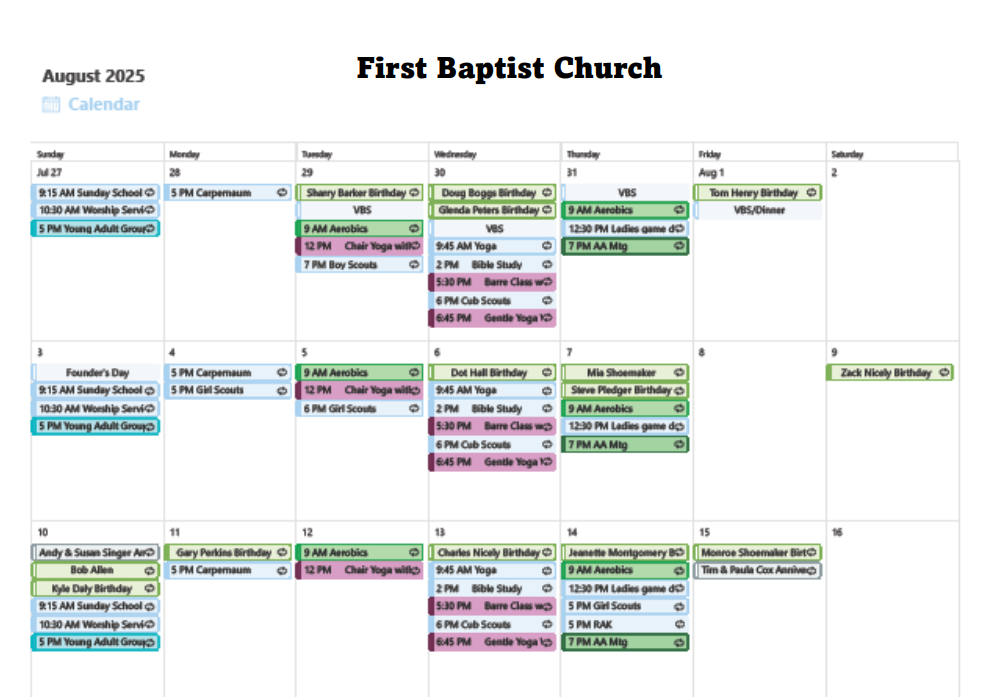Open the Calendar link below the month title
Screen dimensions: 1002x697
[x=104, y=104]
